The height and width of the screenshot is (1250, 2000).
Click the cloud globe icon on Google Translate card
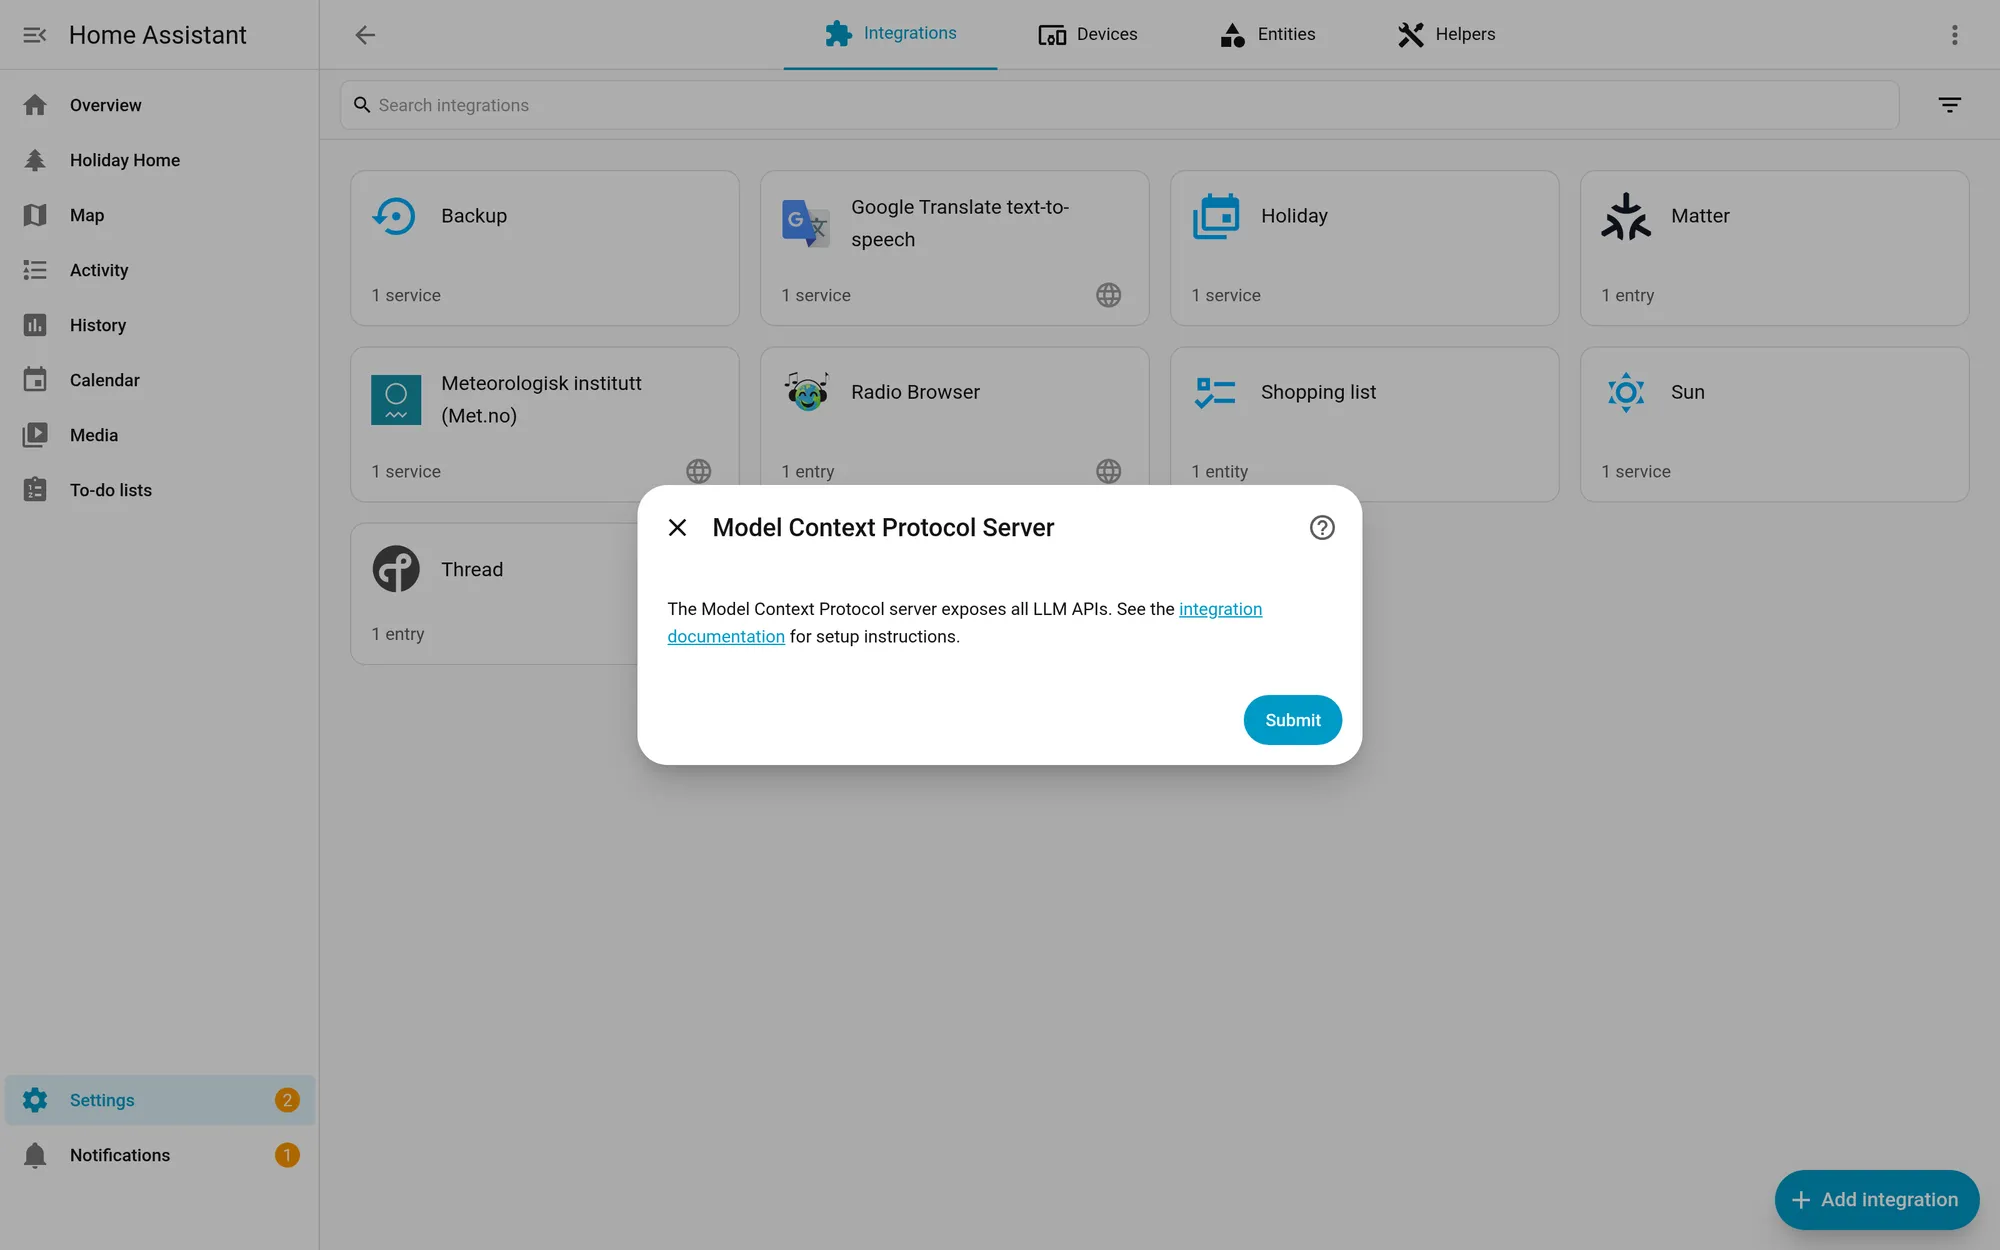point(1108,295)
